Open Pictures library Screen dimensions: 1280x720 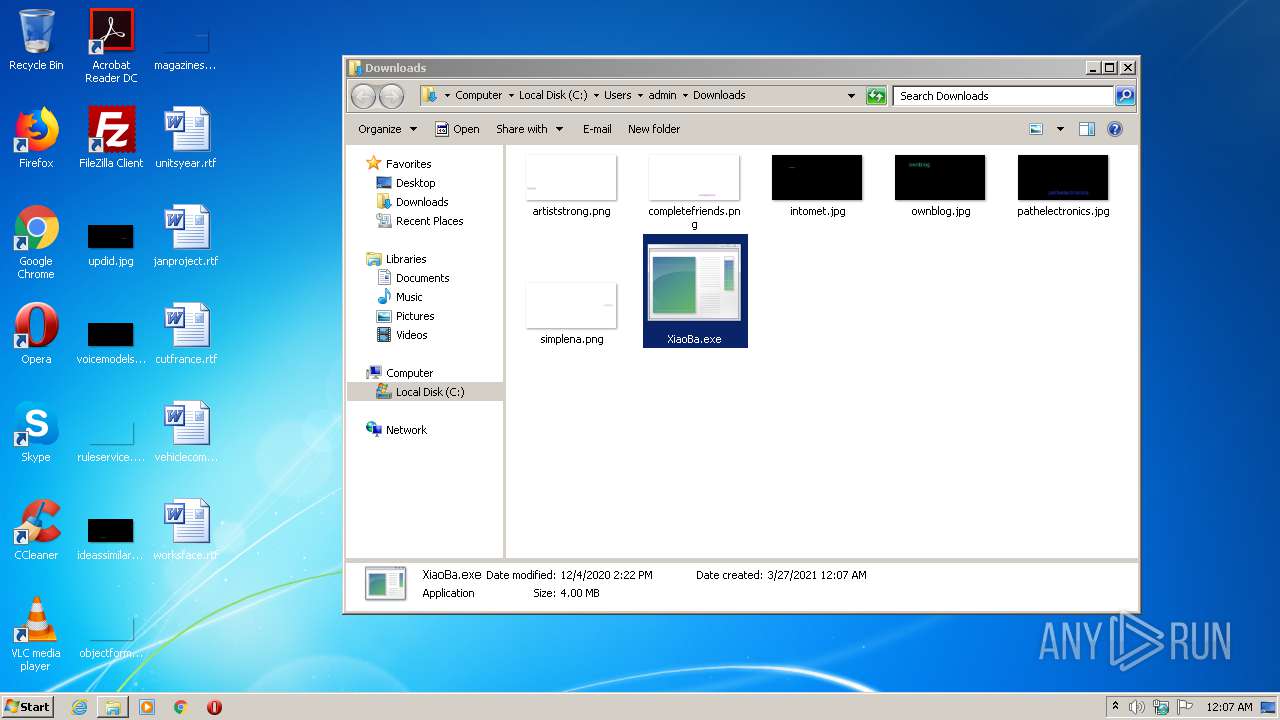[x=405, y=316]
